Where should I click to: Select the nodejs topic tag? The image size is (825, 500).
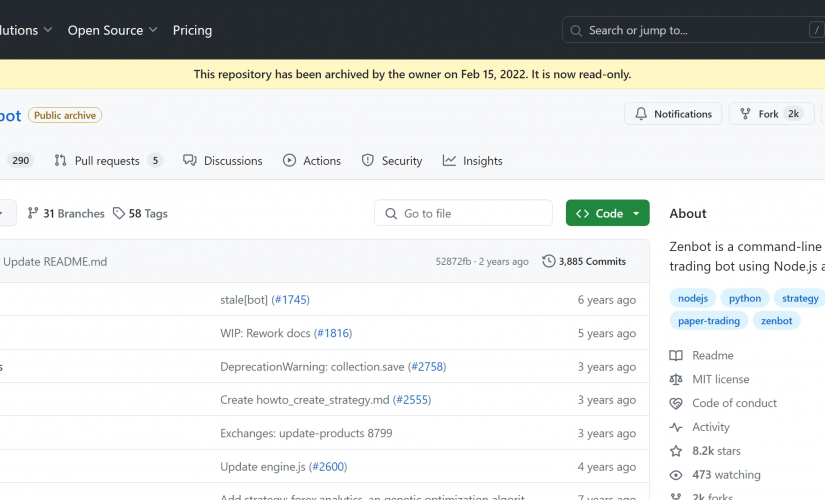coord(693,298)
